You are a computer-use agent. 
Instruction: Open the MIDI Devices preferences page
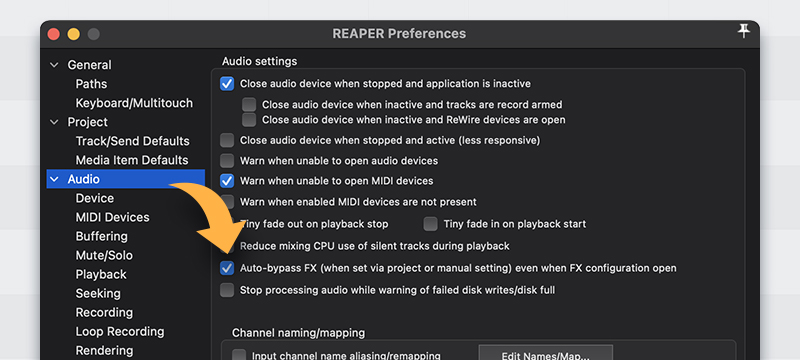(x=113, y=217)
